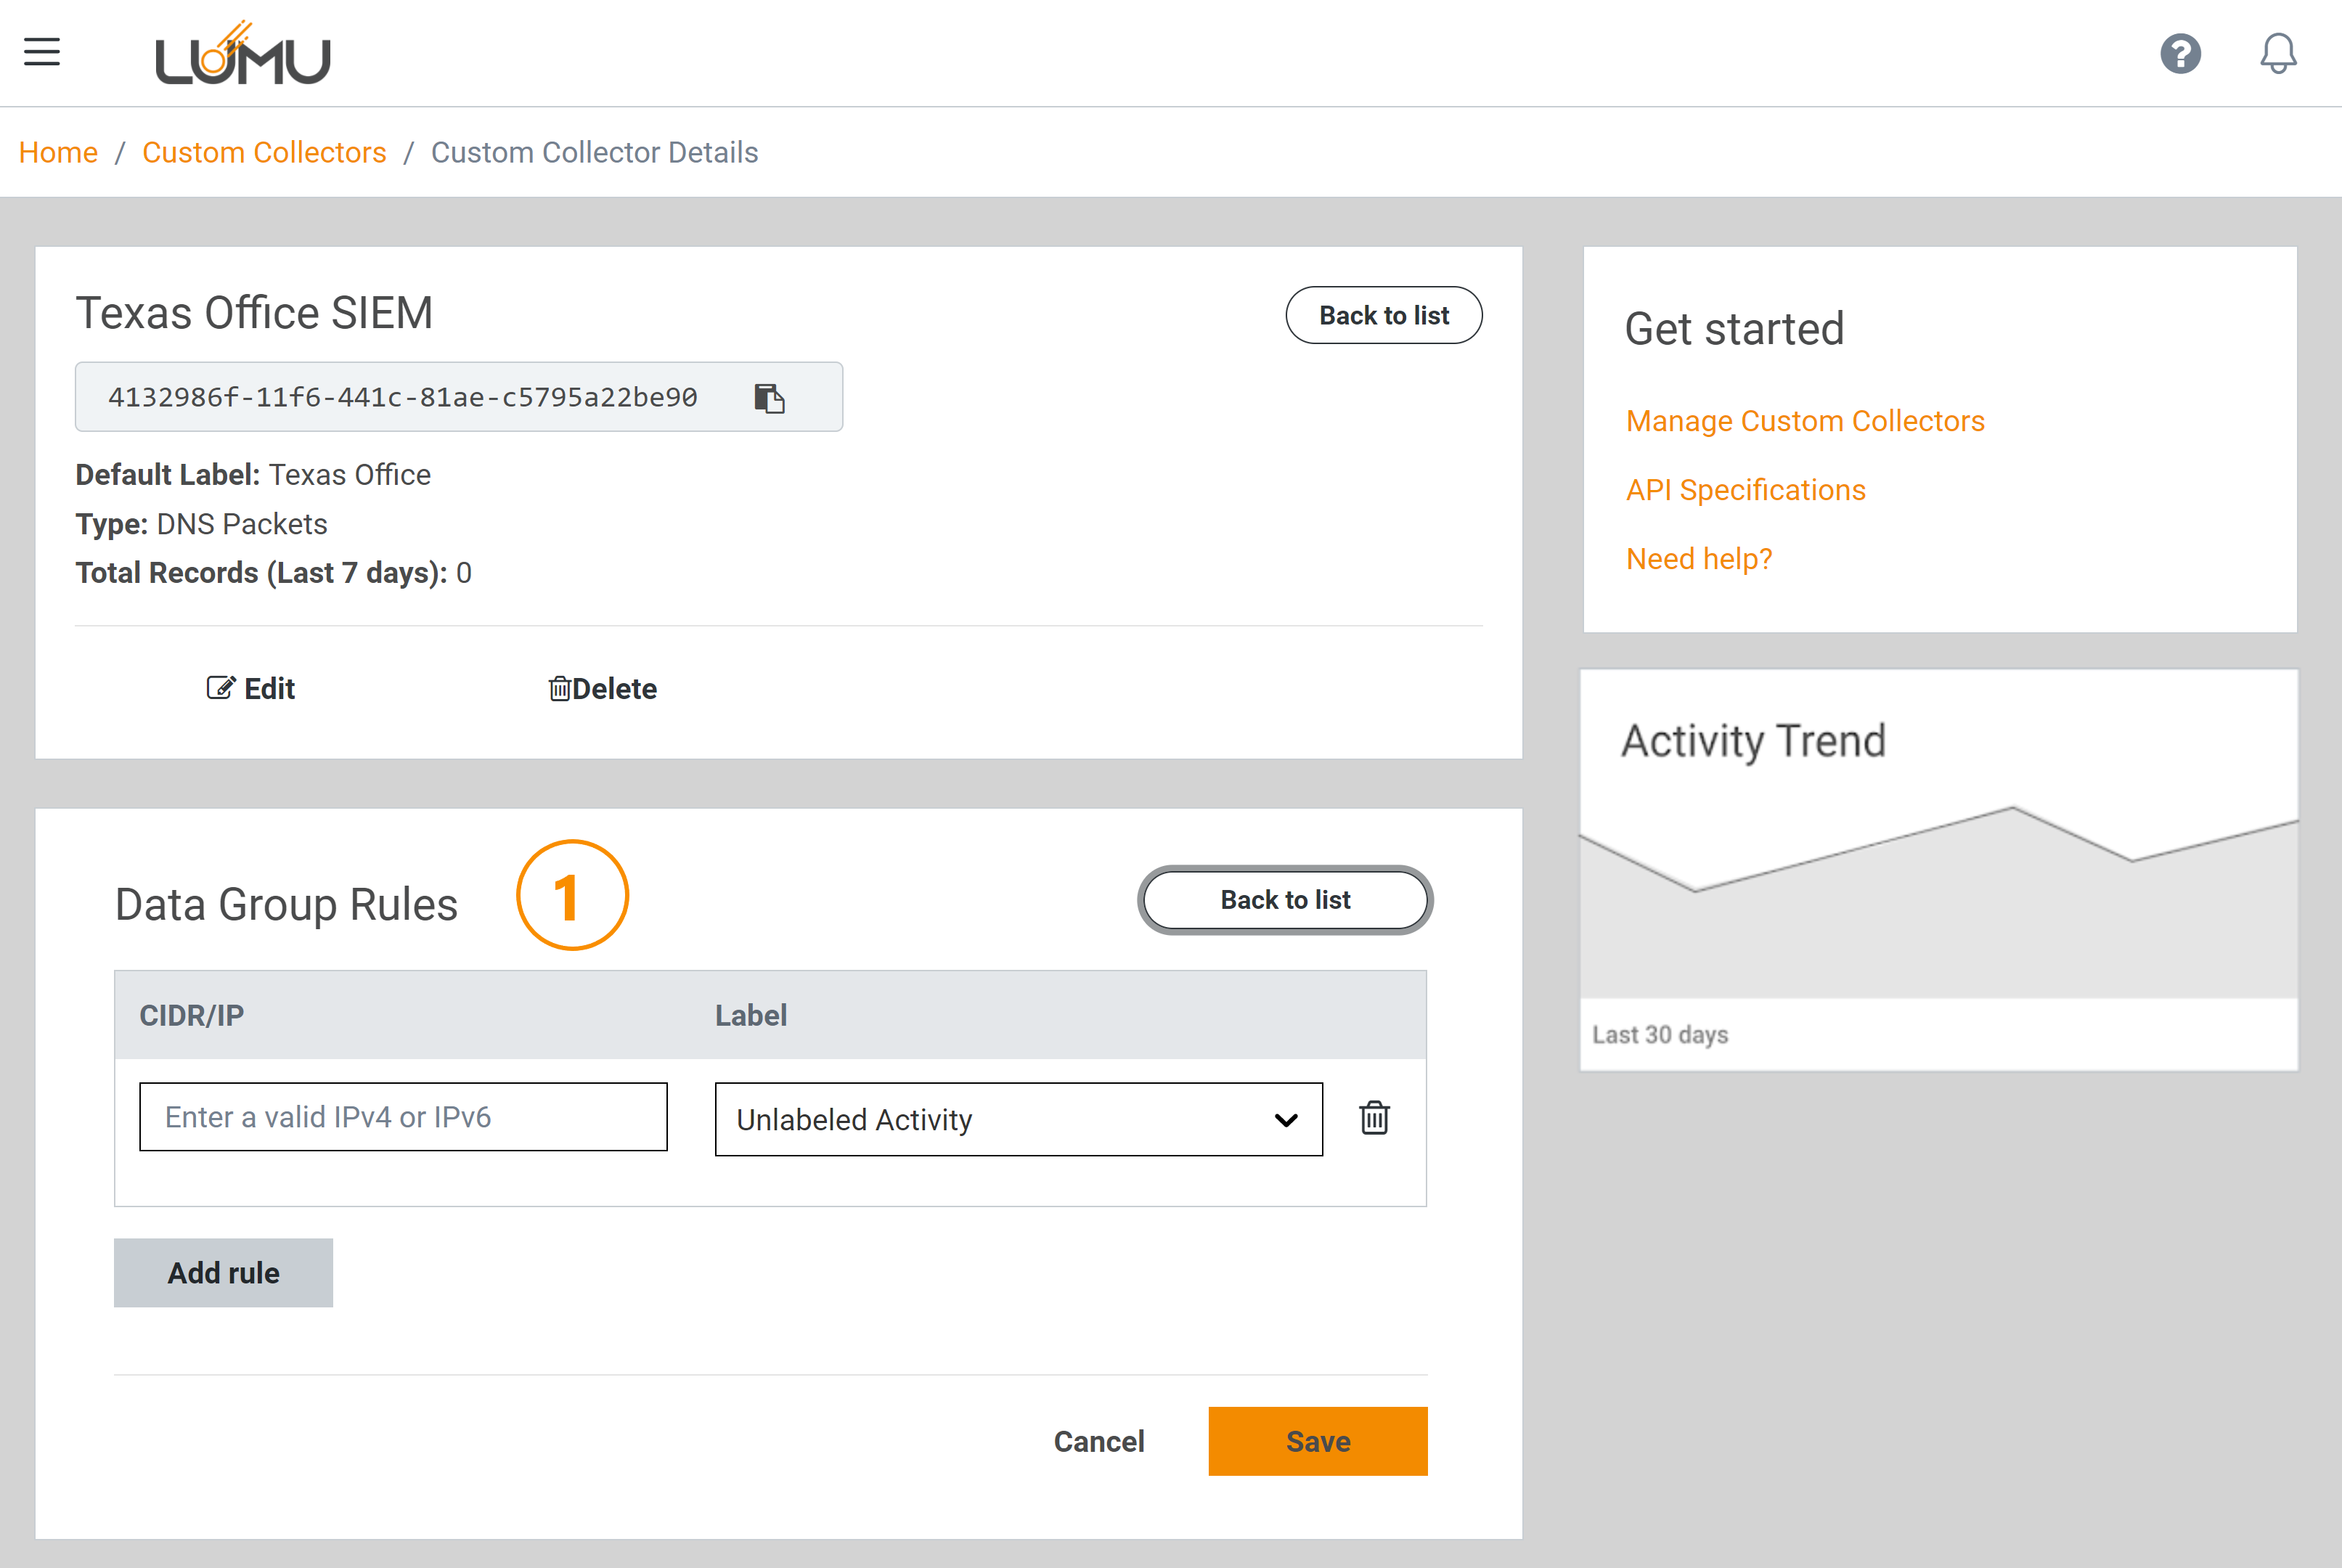This screenshot has width=2342, height=1568.
Task: Click Back to list in Data Group Rules
Action: tap(1285, 900)
